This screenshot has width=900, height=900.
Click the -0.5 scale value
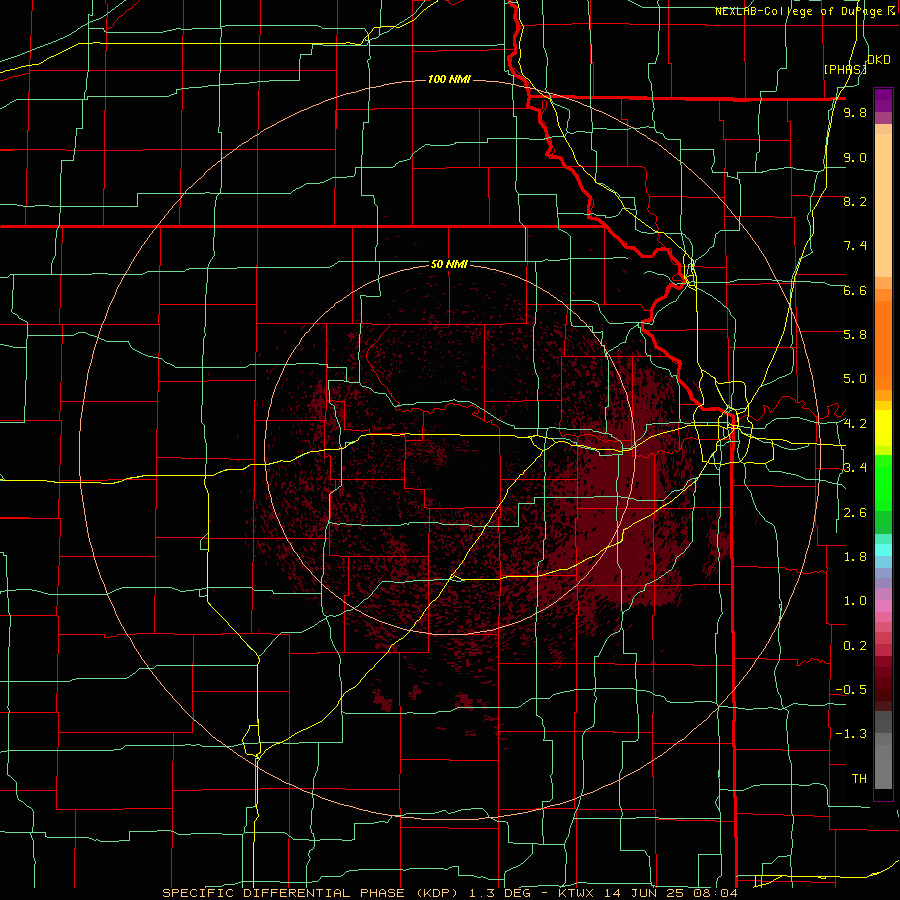point(851,689)
